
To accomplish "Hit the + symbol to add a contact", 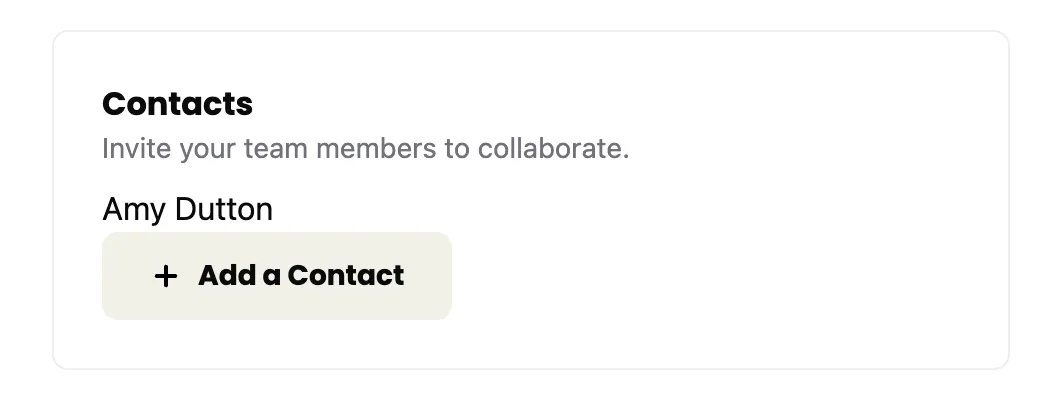I will click(166, 276).
